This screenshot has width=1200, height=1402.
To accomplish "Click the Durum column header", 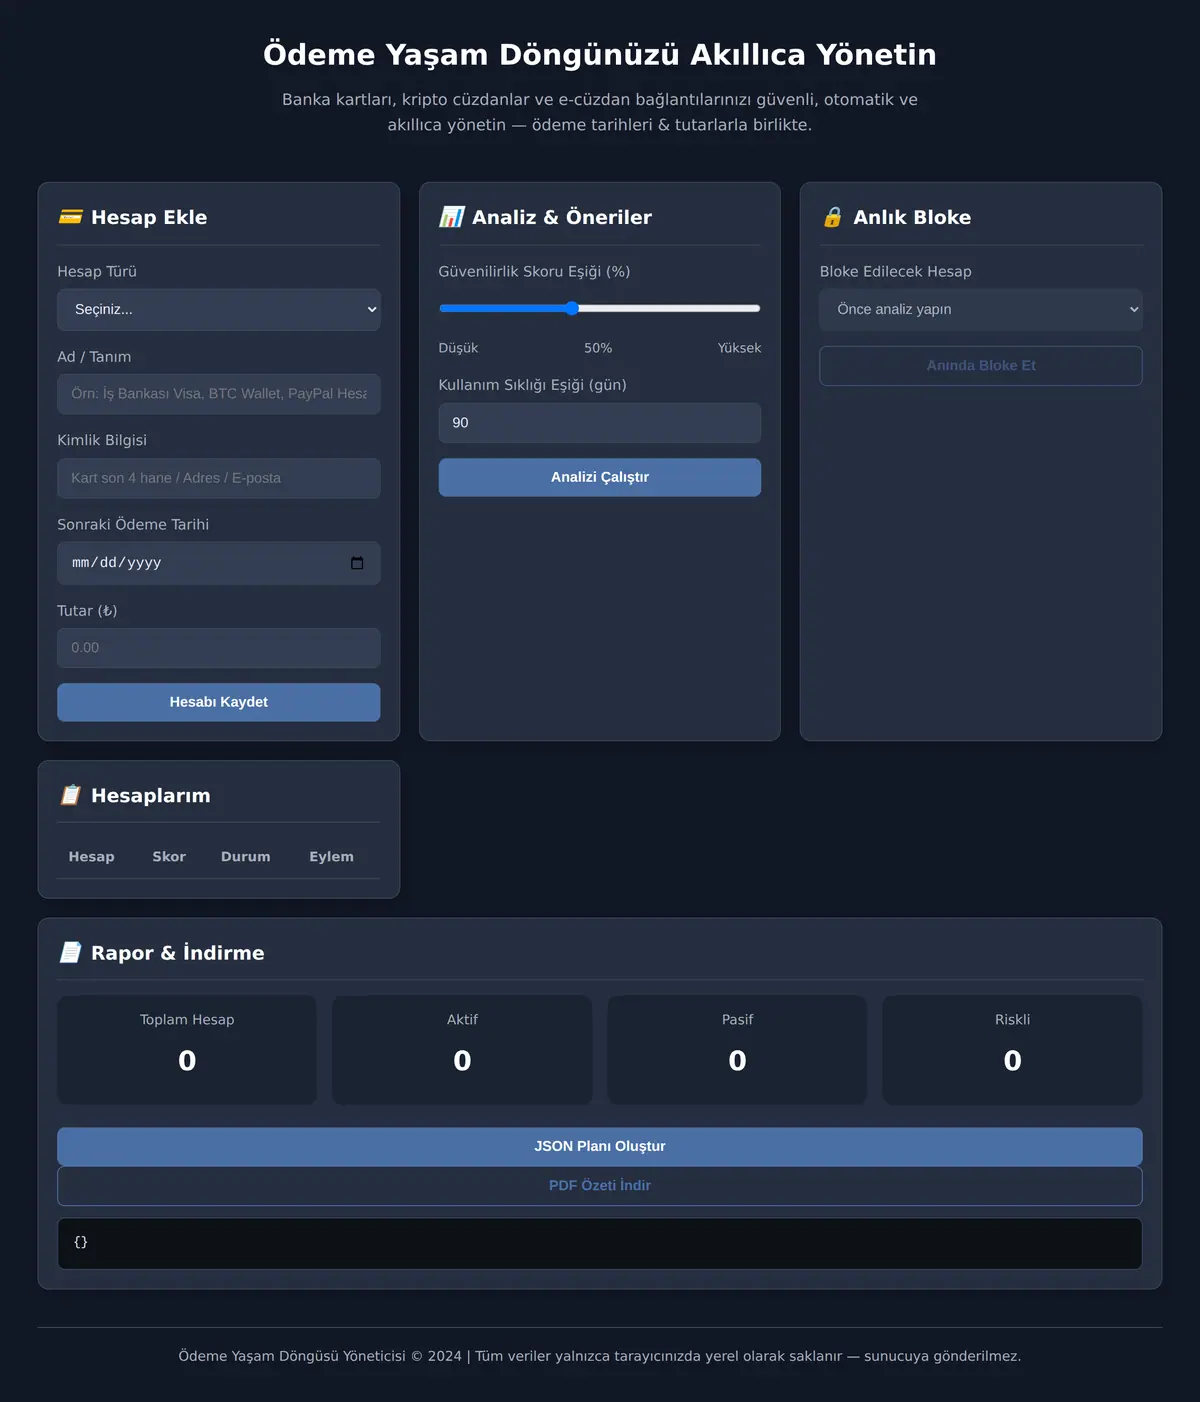I will click(x=246, y=857).
